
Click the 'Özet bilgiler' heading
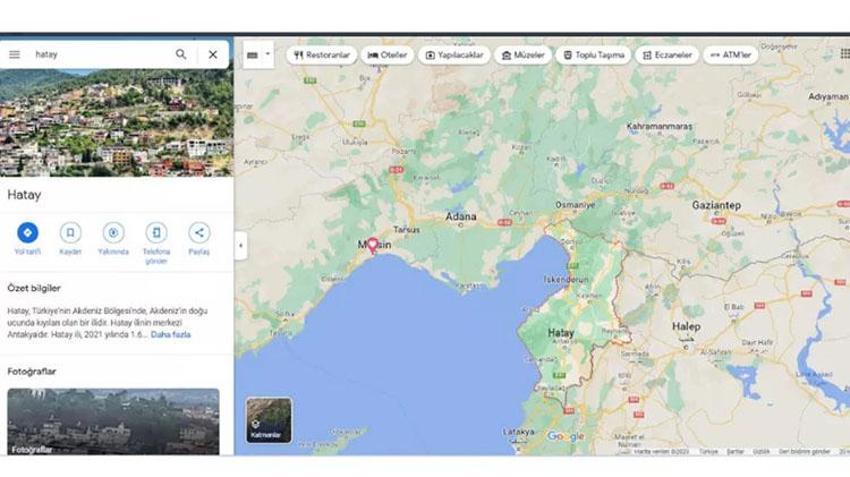tap(34, 288)
